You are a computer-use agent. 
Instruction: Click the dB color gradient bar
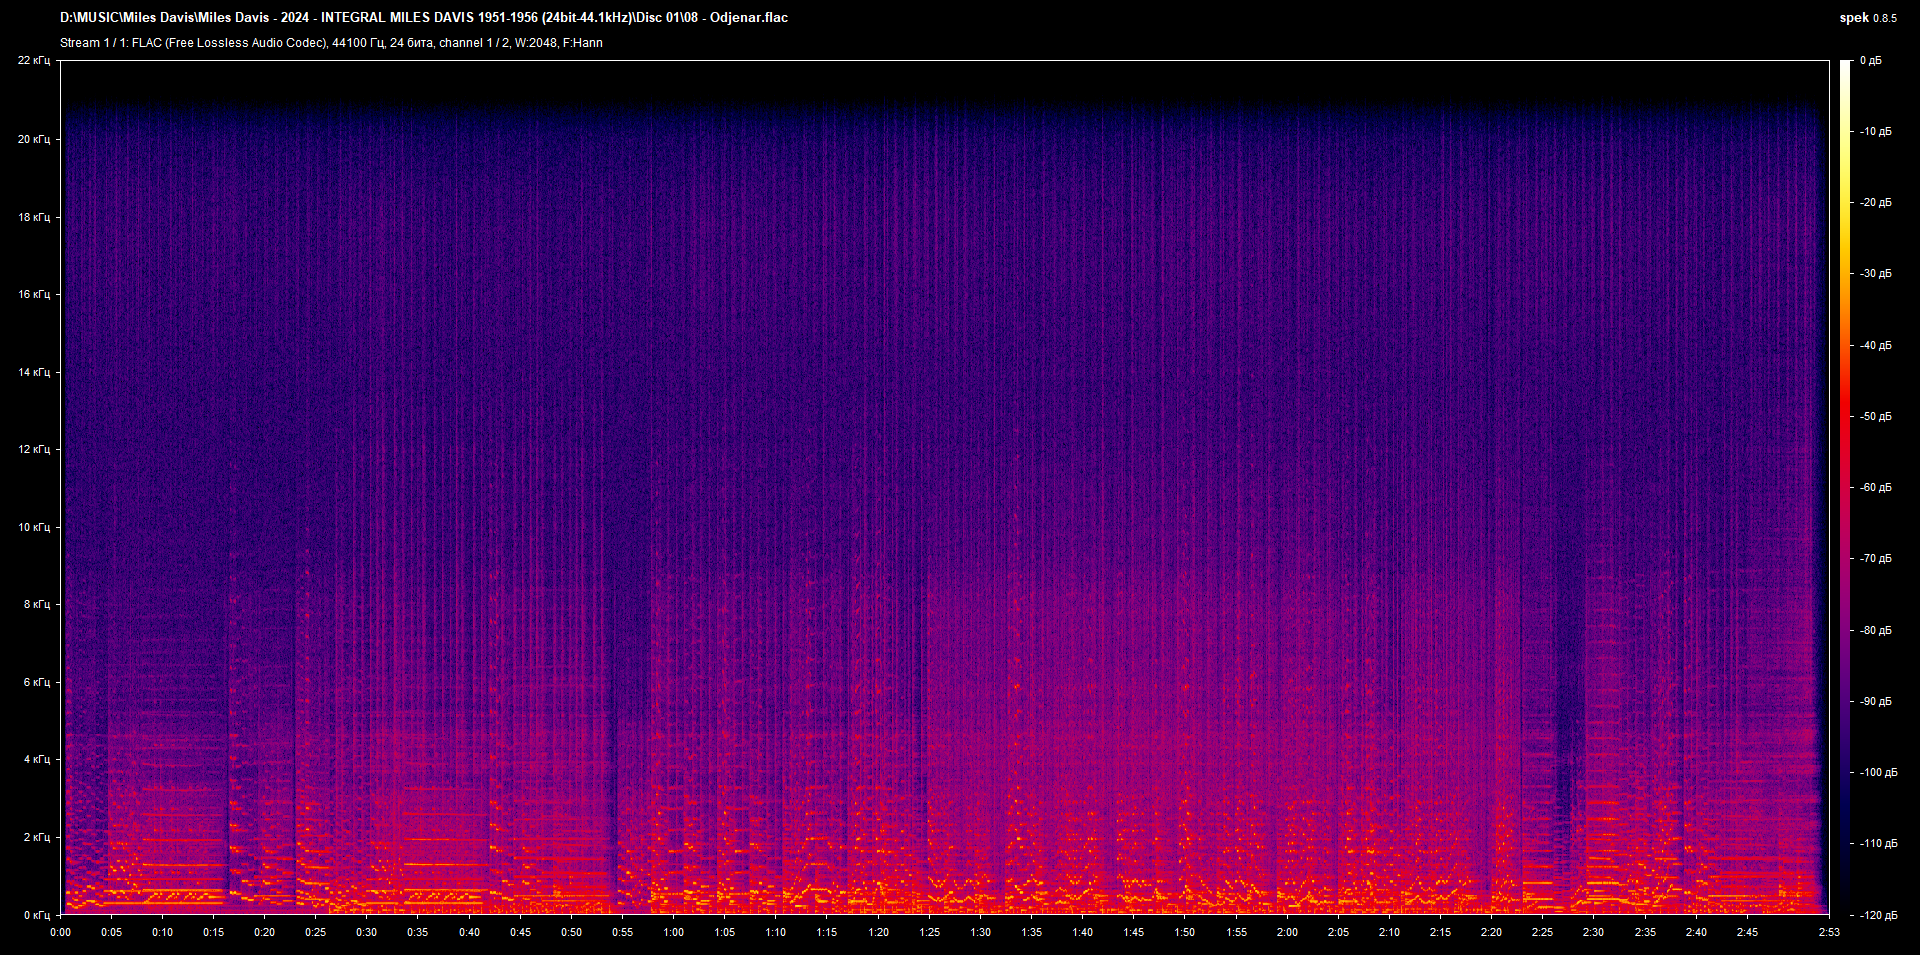[x=1845, y=487]
